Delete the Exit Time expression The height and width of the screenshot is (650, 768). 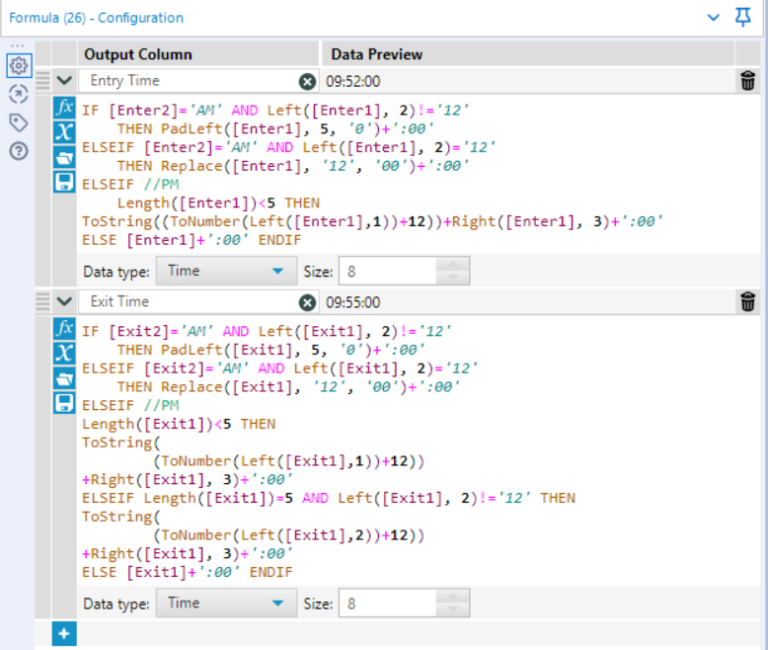tap(747, 302)
